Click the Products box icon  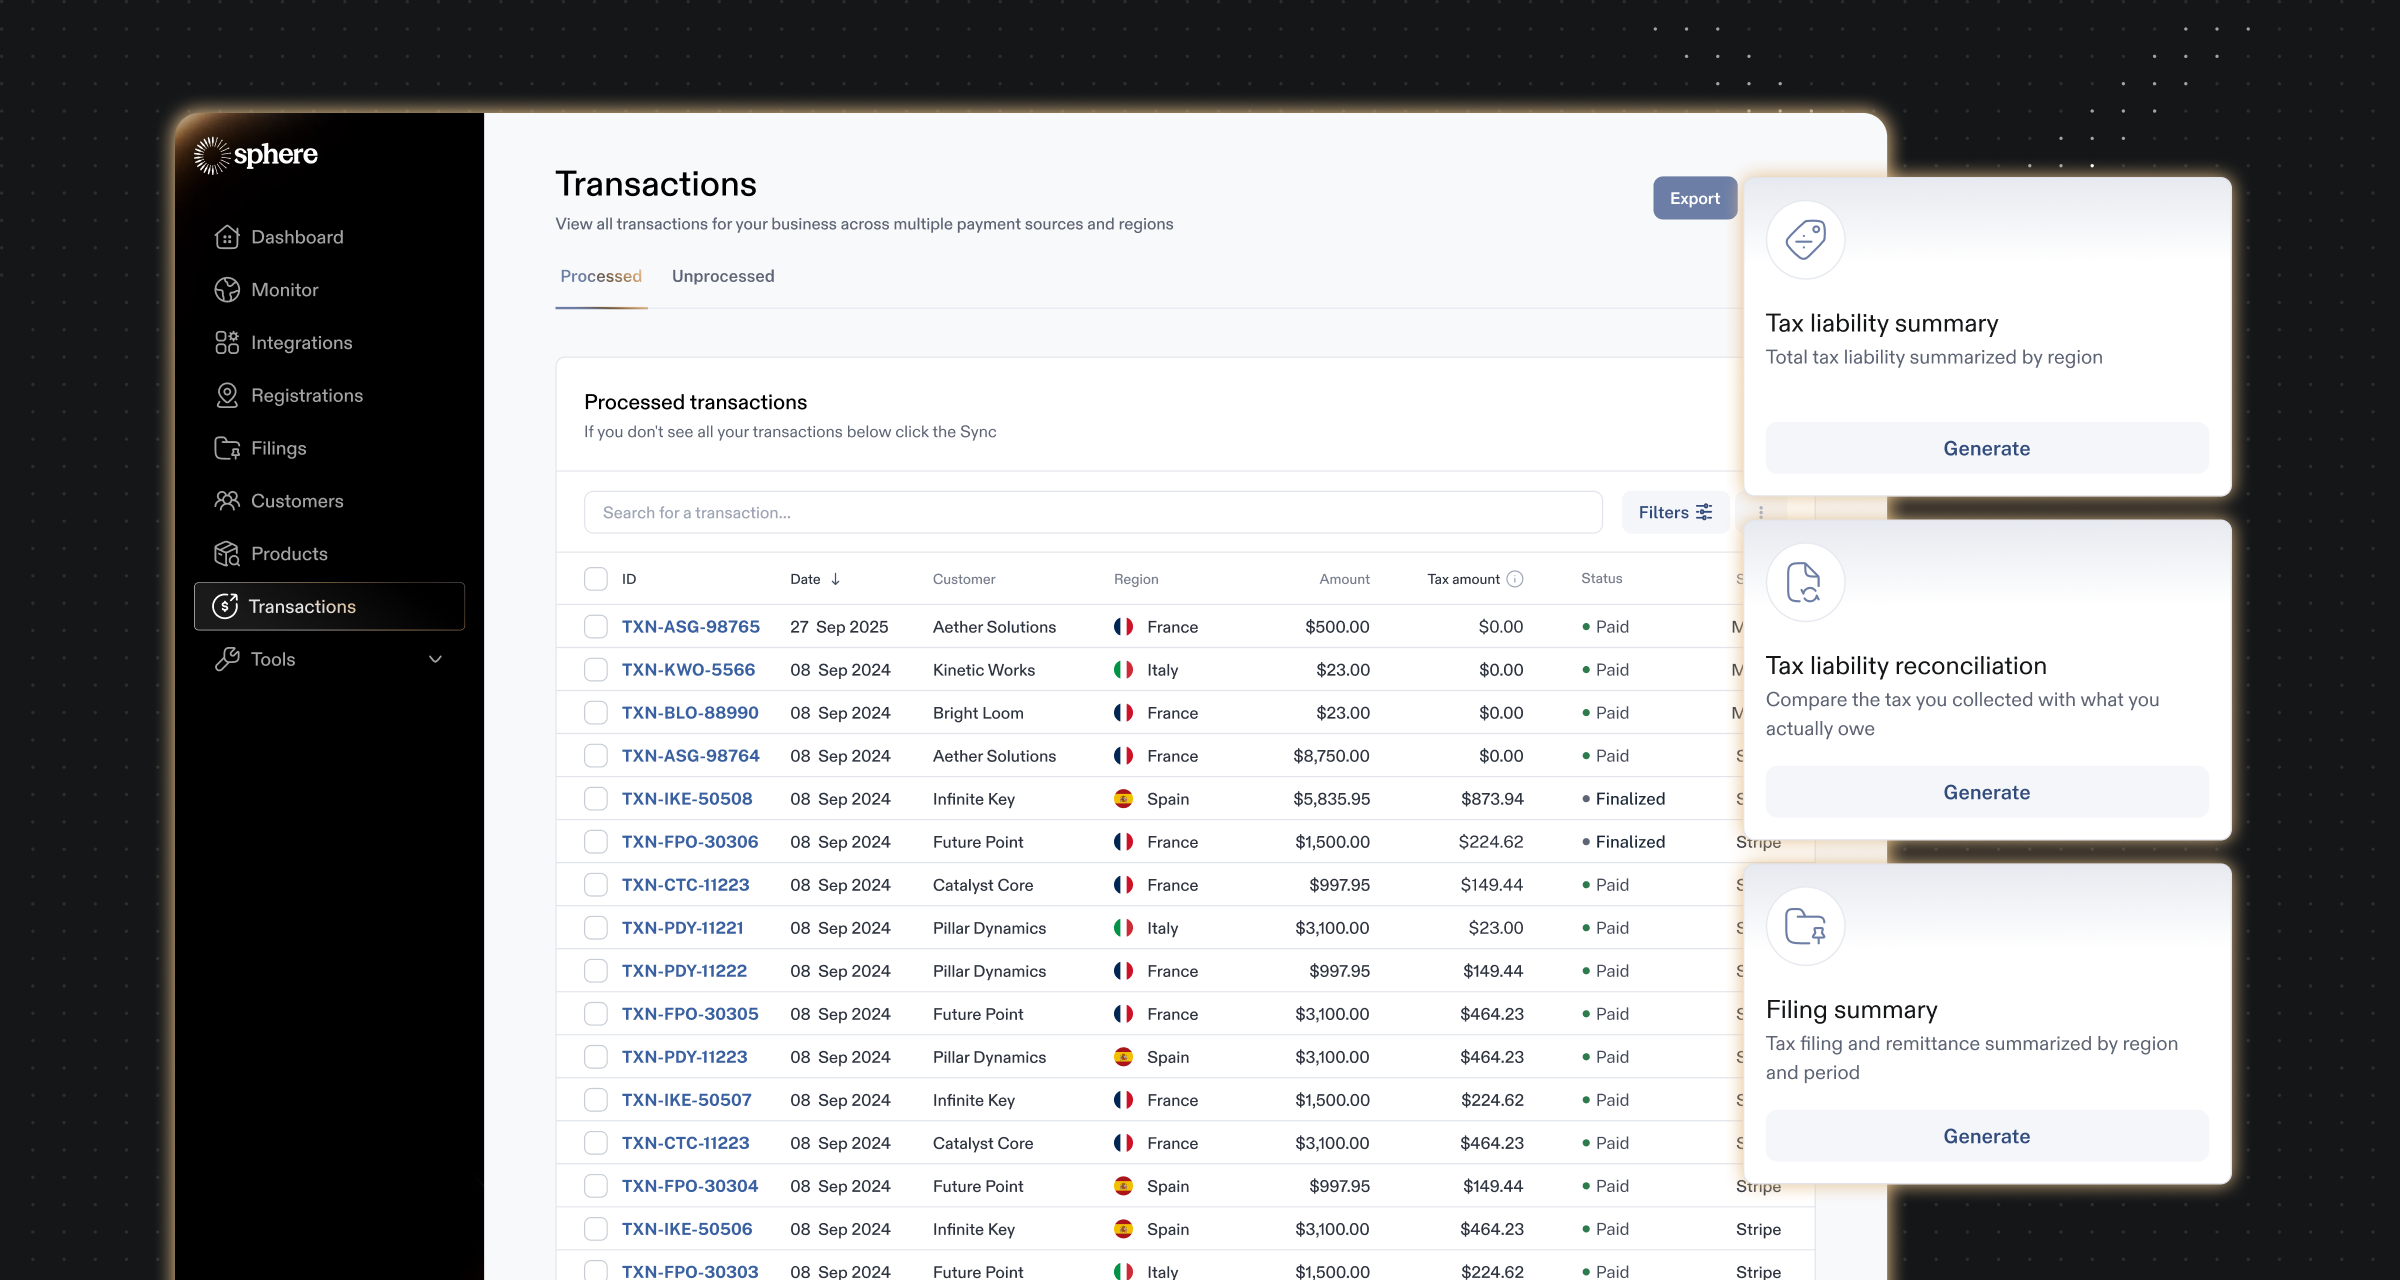pos(227,554)
